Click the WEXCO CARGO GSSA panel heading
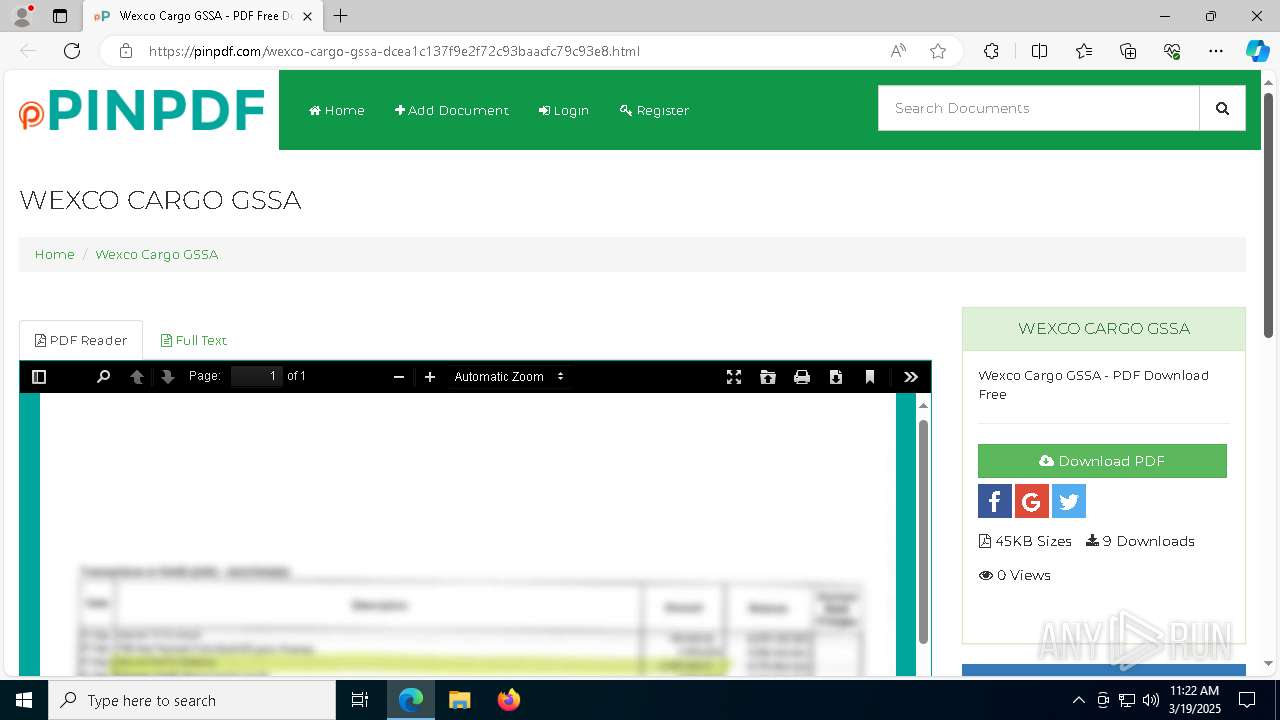The width and height of the screenshot is (1280, 720). click(1104, 328)
